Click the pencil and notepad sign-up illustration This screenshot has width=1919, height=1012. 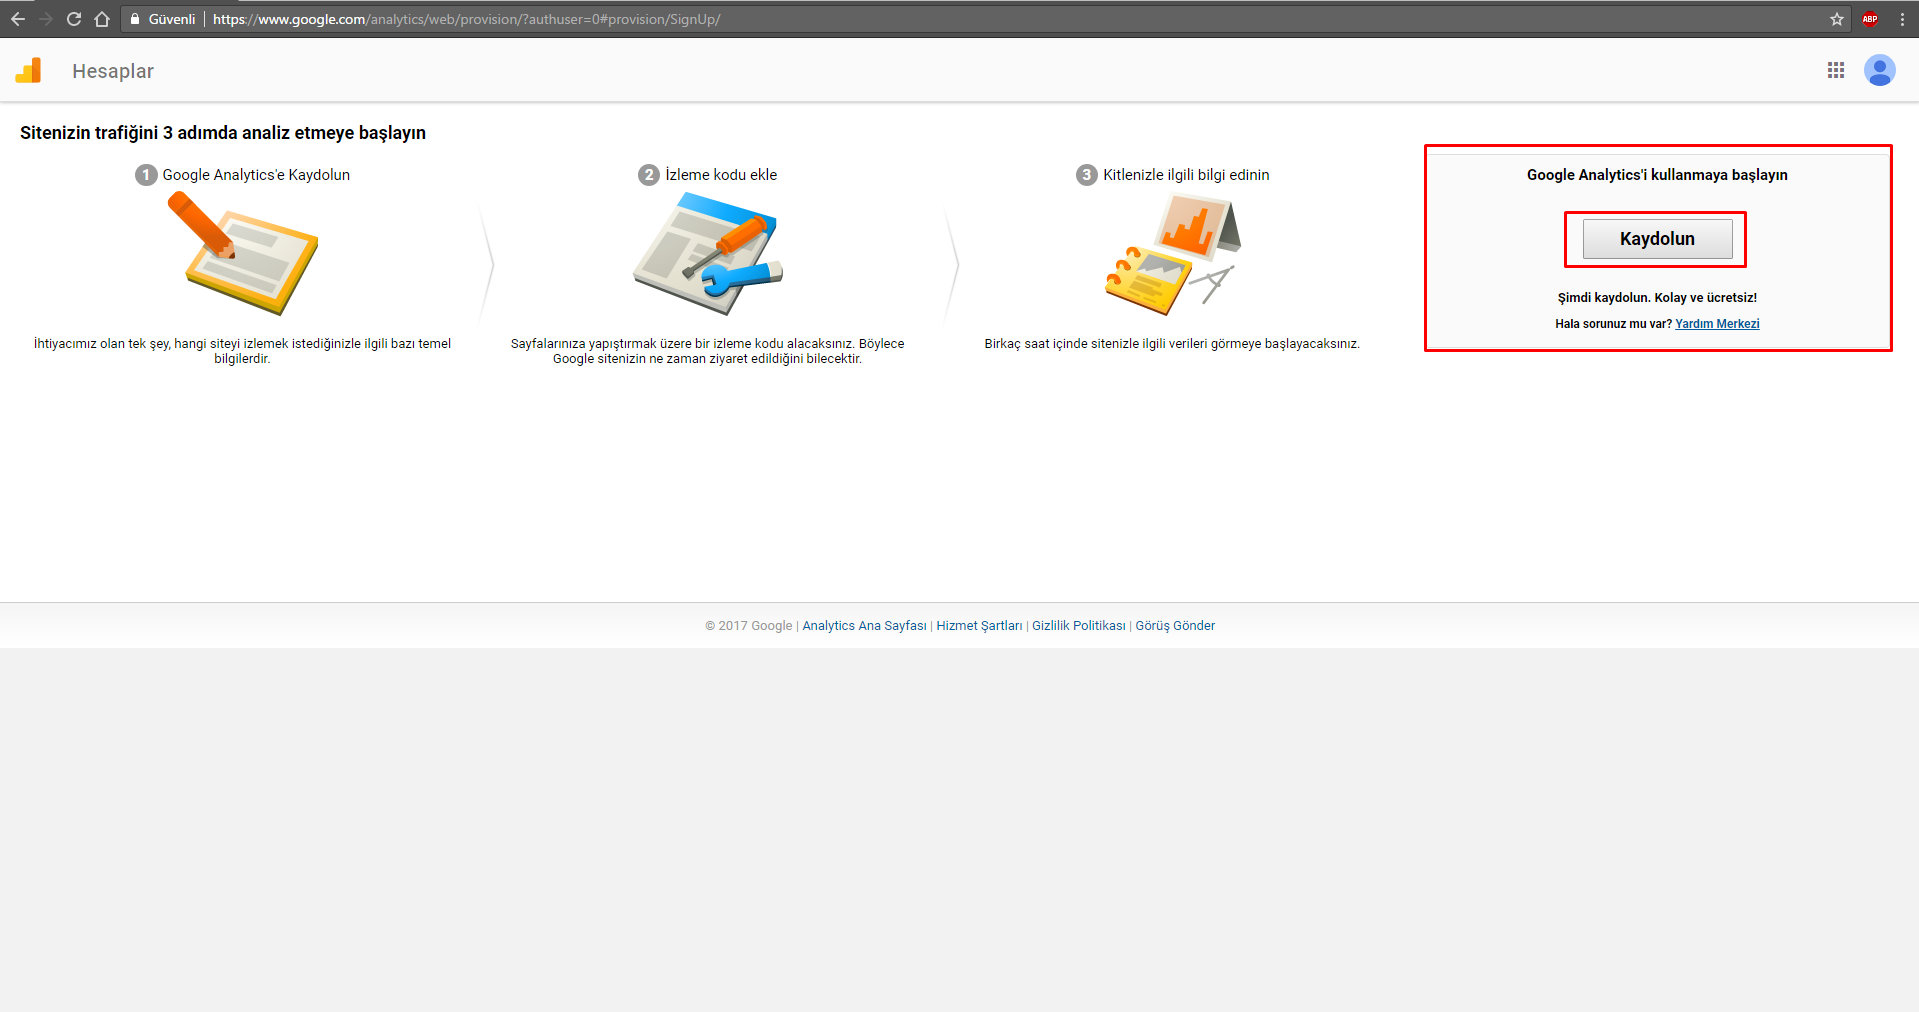pyautogui.click(x=243, y=253)
